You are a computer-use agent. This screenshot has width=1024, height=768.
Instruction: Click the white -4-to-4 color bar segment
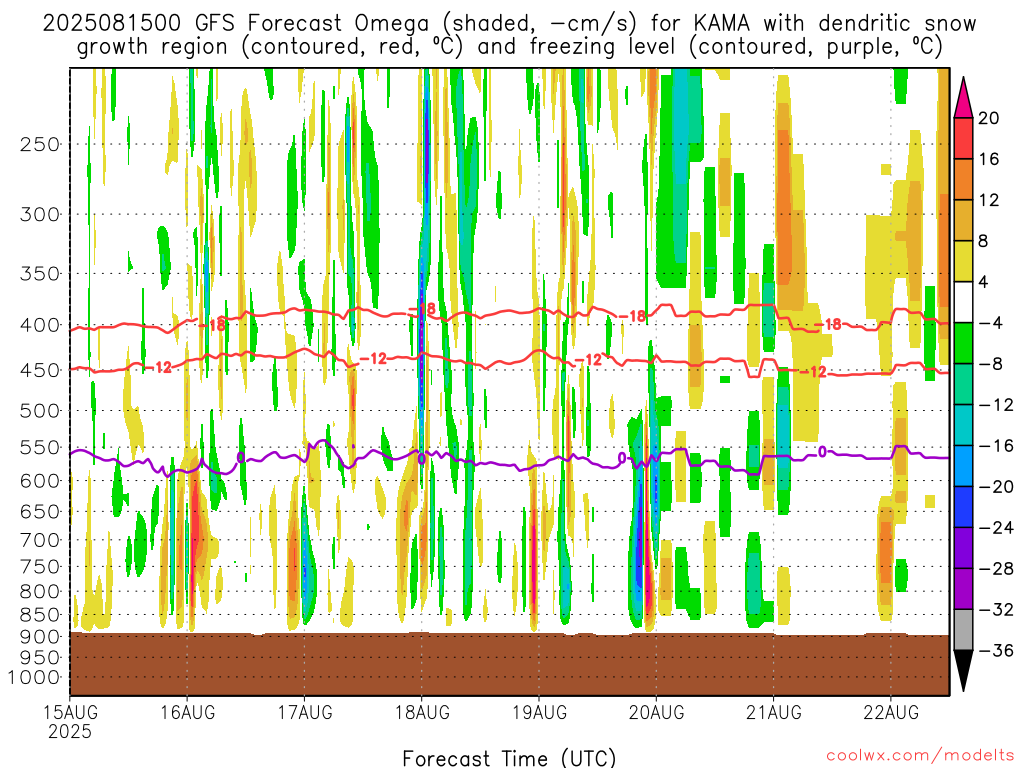pos(963,302)
